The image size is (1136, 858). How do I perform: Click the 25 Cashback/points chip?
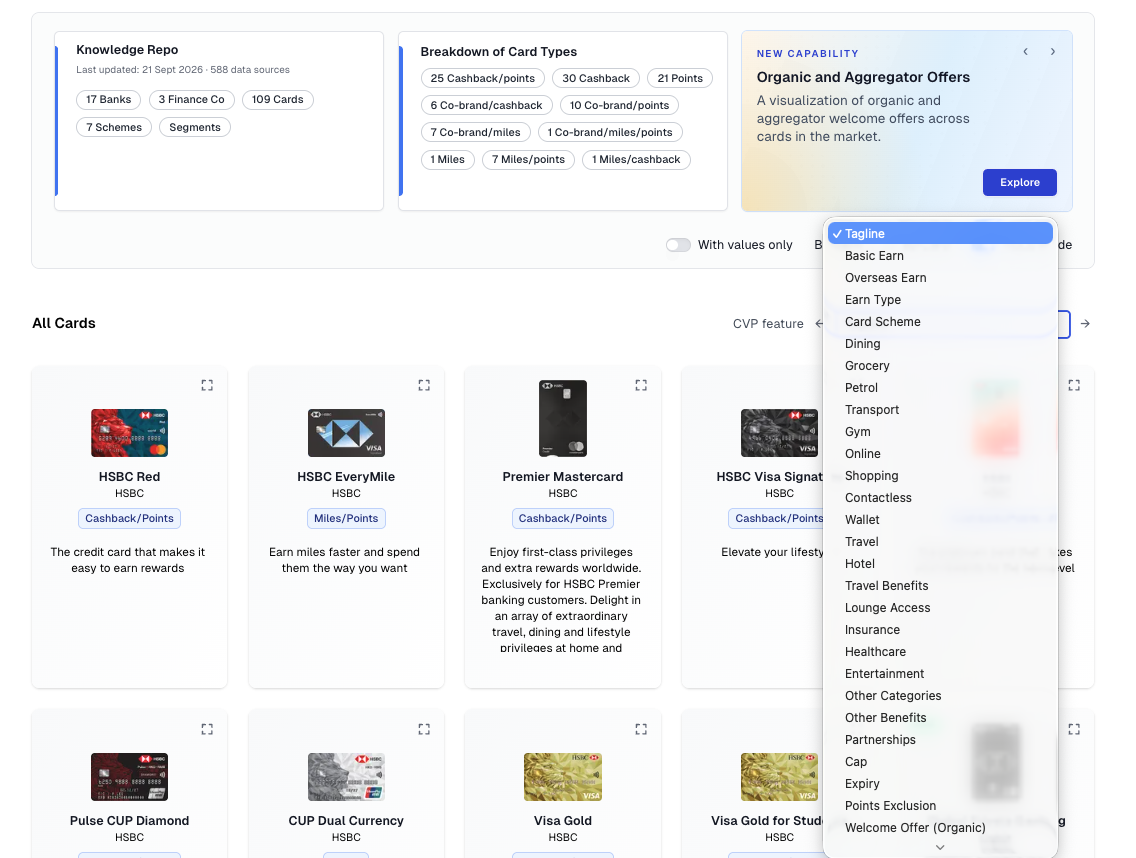[x=483, y=78]
